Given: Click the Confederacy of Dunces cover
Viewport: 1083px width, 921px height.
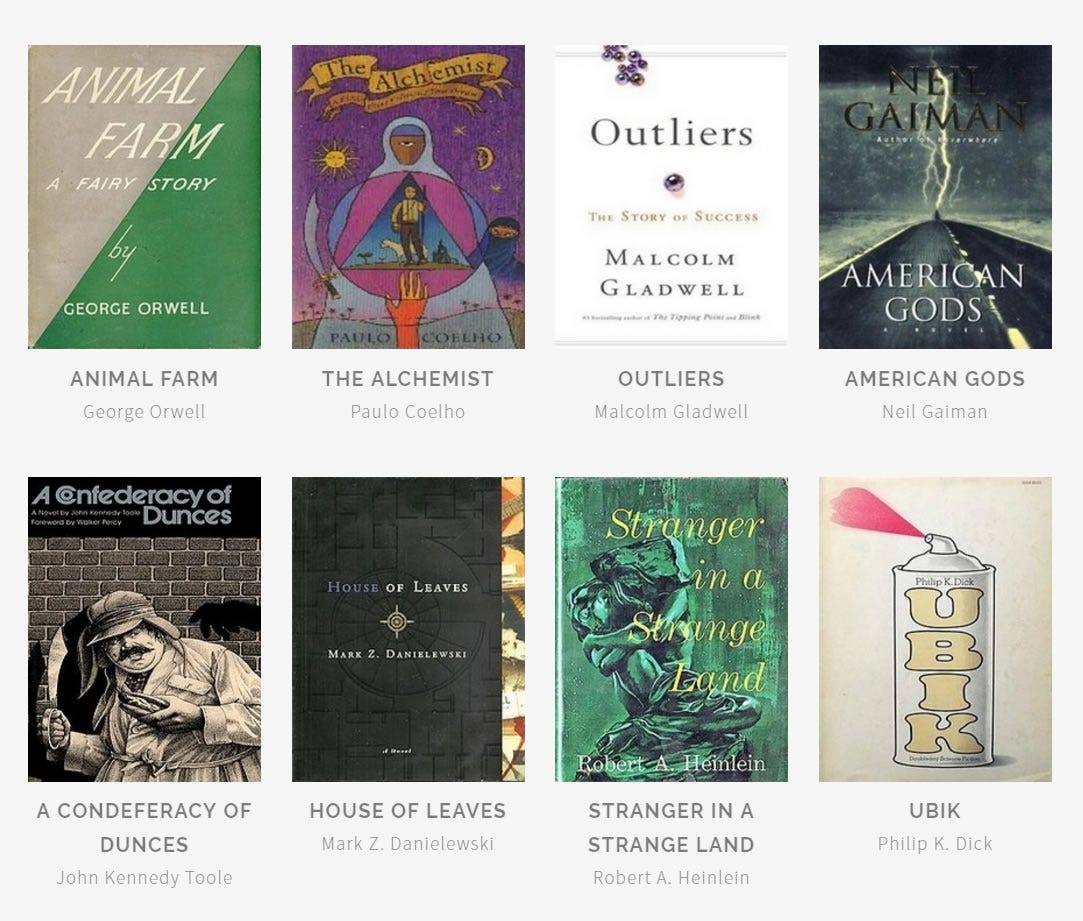Looking at the screenshot, I should [144, 629].
